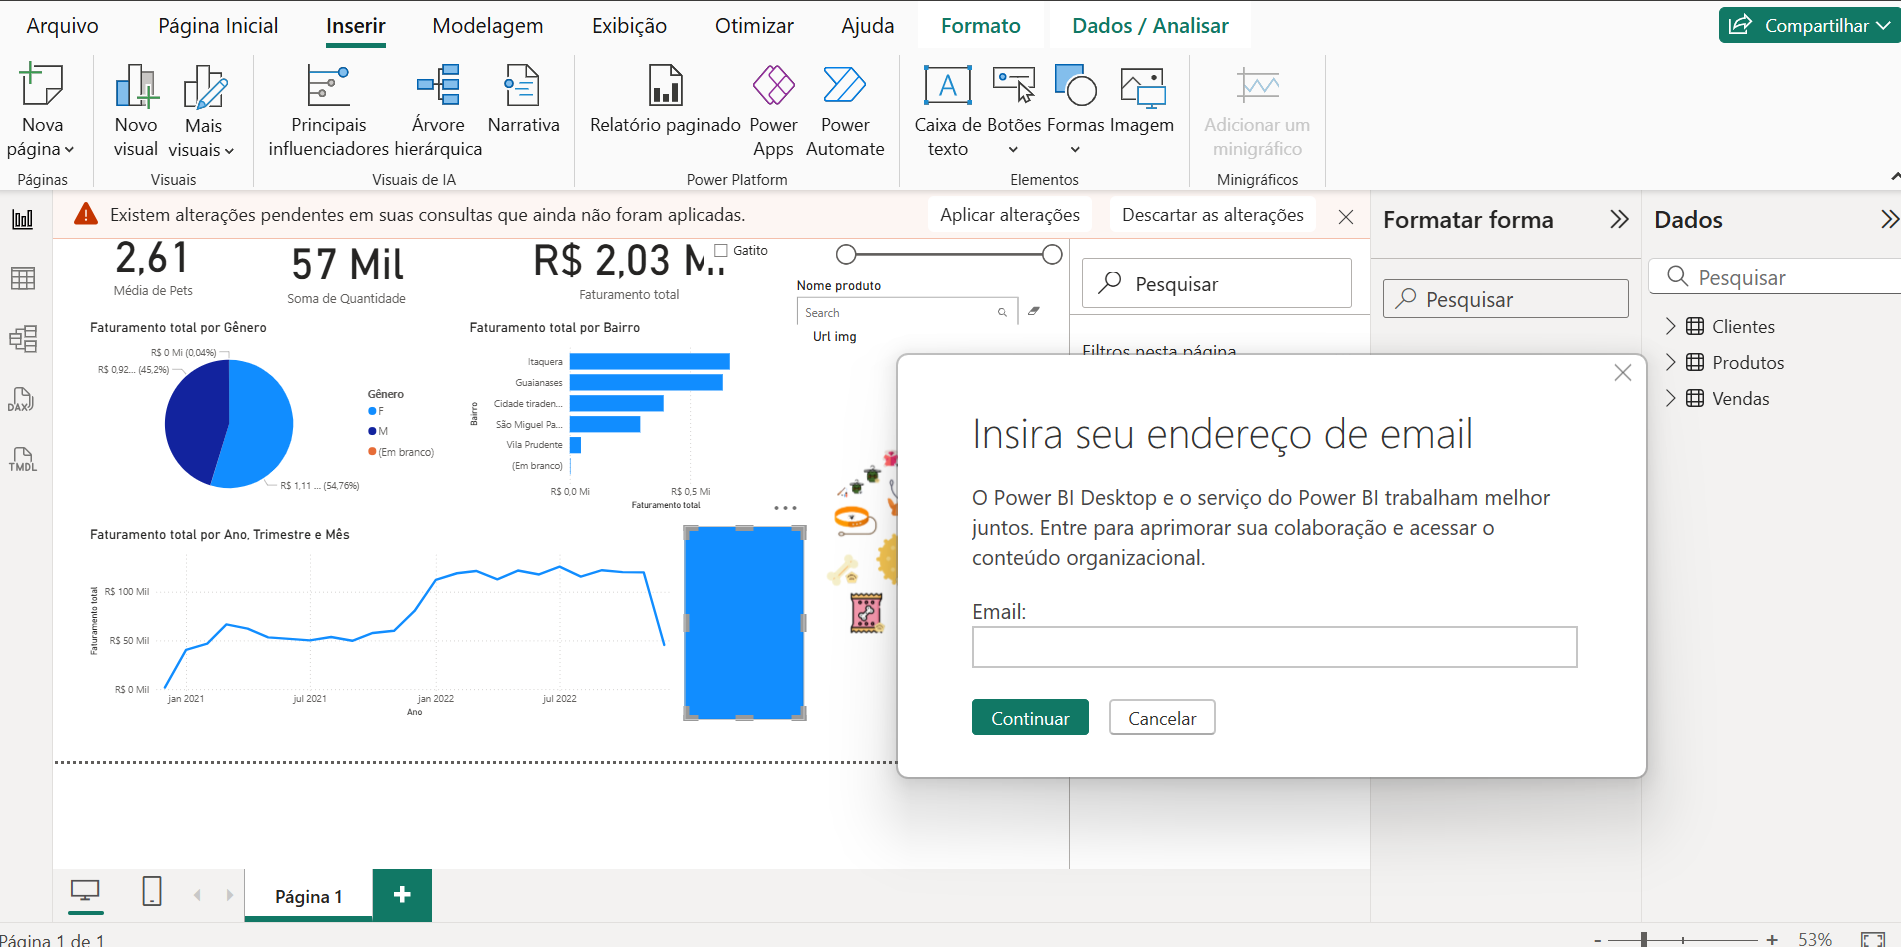The width and height of the screenshot is (1901, 947).
Task: Select the desktop layout view at bottom
Action: (x=85, y=893)
